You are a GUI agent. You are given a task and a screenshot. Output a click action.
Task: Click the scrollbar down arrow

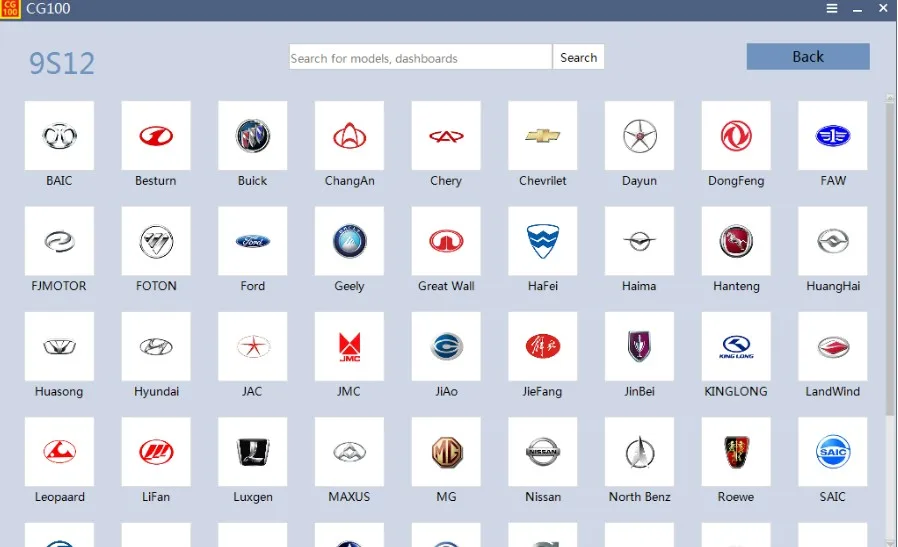pyautogui.click(x=890, y=542)
